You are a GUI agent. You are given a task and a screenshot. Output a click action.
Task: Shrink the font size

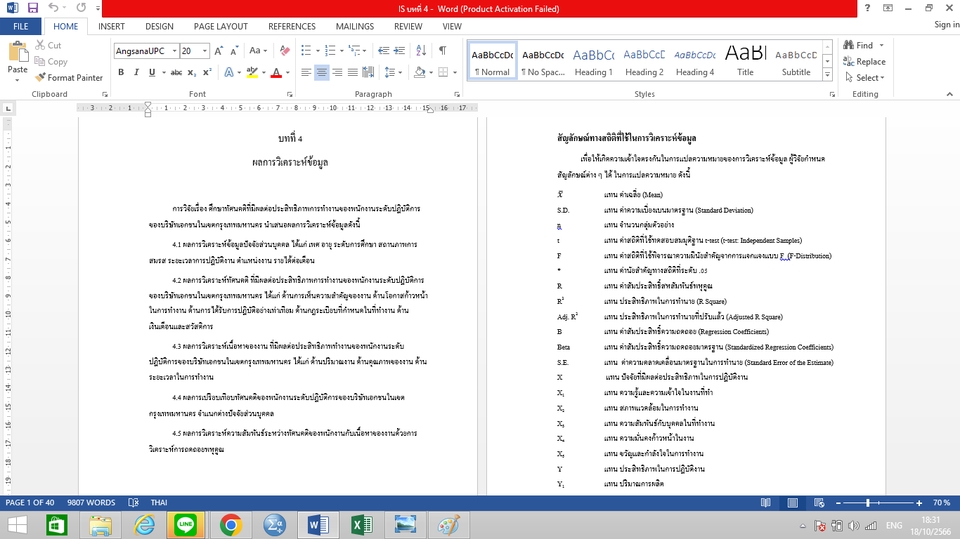(x=235, y=51)
